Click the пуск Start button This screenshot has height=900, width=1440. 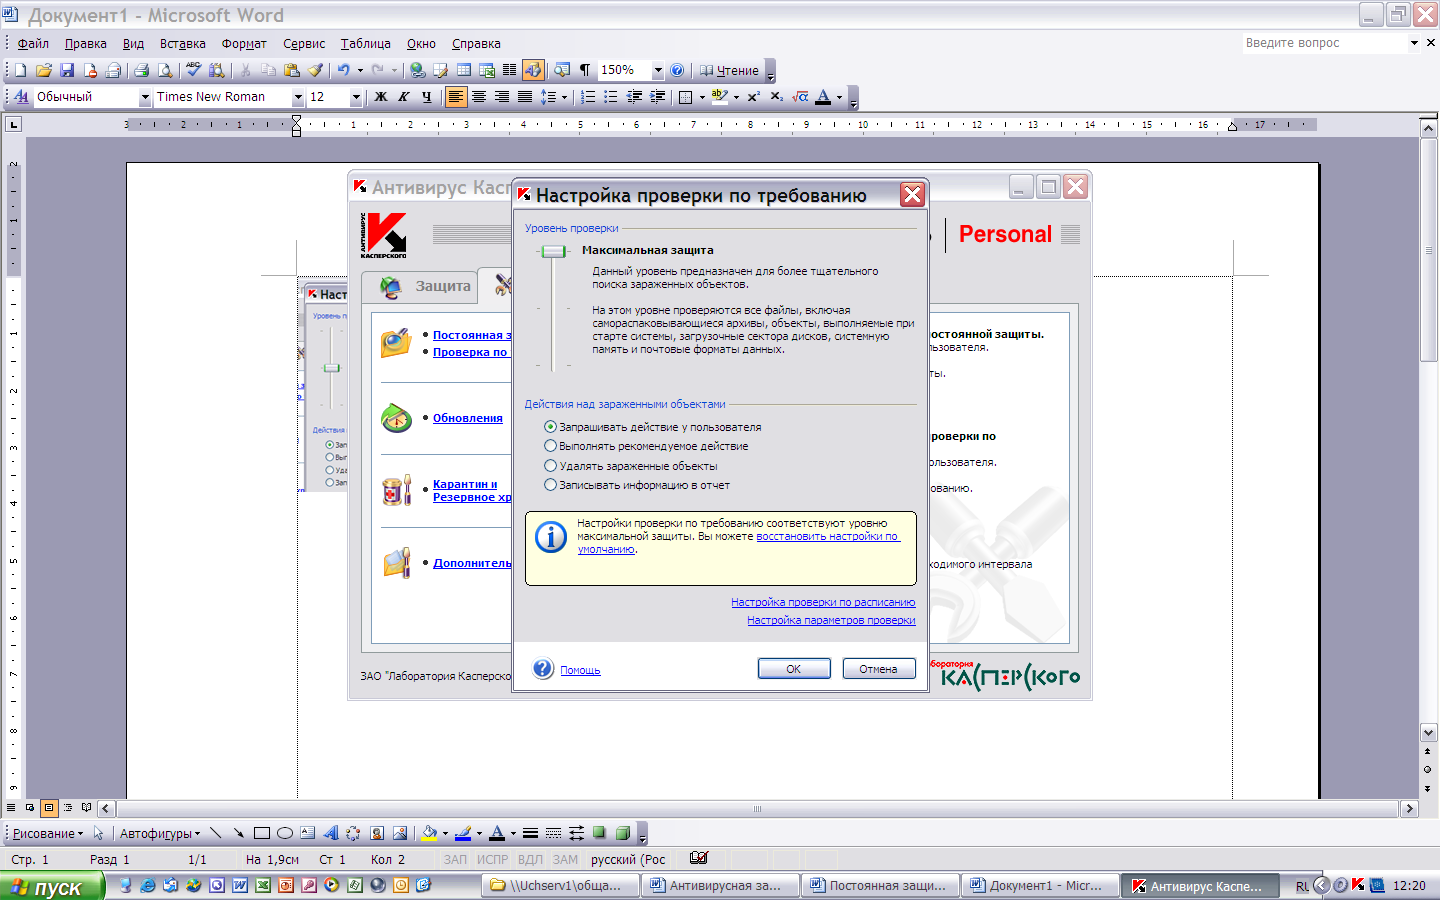pos(51,886)
